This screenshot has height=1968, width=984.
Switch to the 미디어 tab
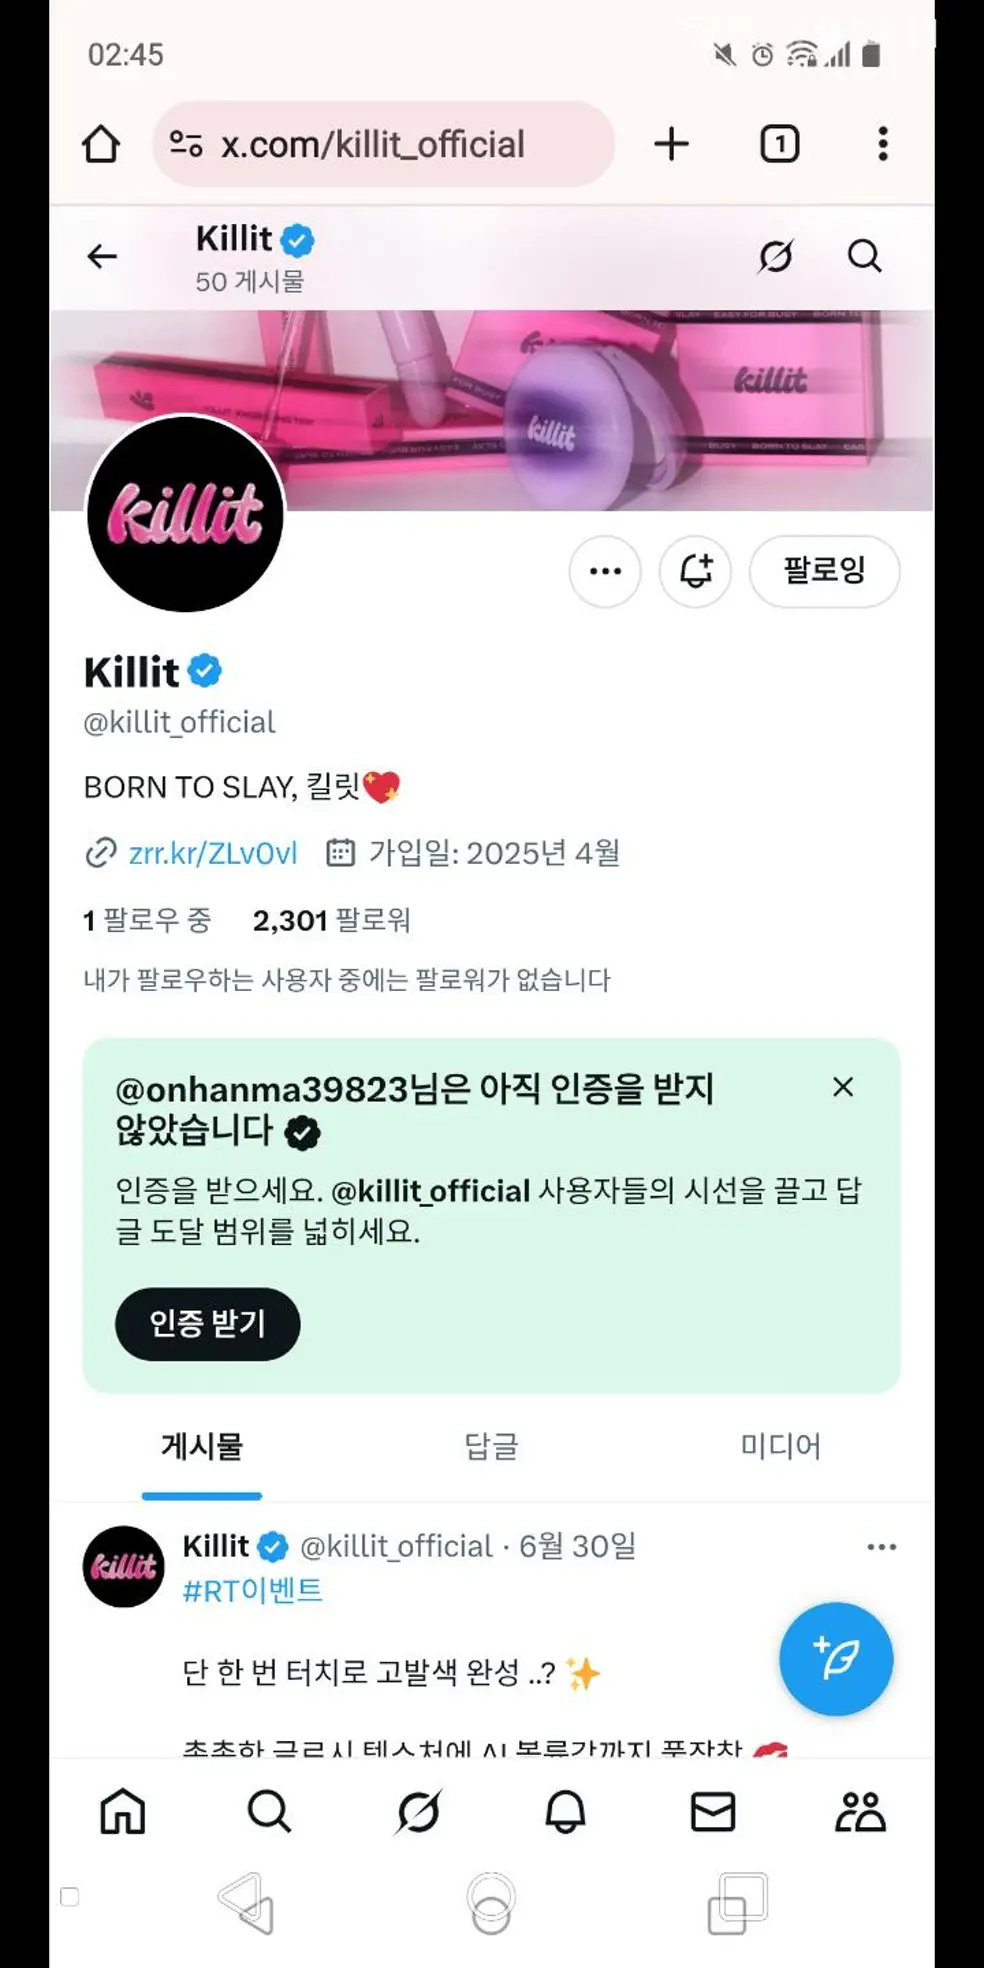[780, 1447]
